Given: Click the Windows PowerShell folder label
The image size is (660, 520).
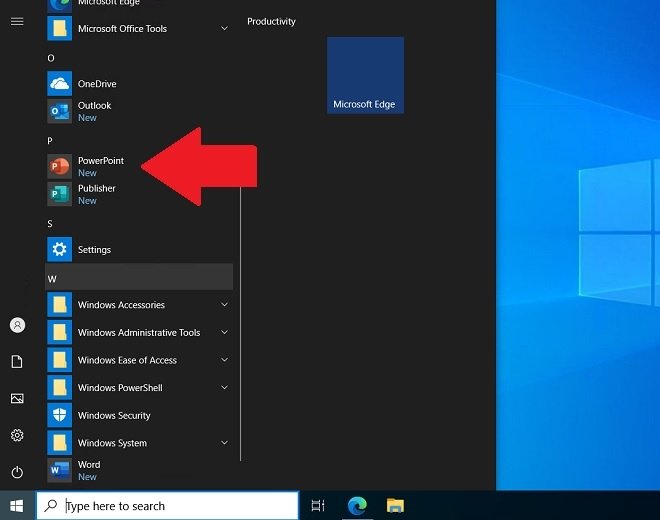Looking at the screenshot, I should (120, 388).
